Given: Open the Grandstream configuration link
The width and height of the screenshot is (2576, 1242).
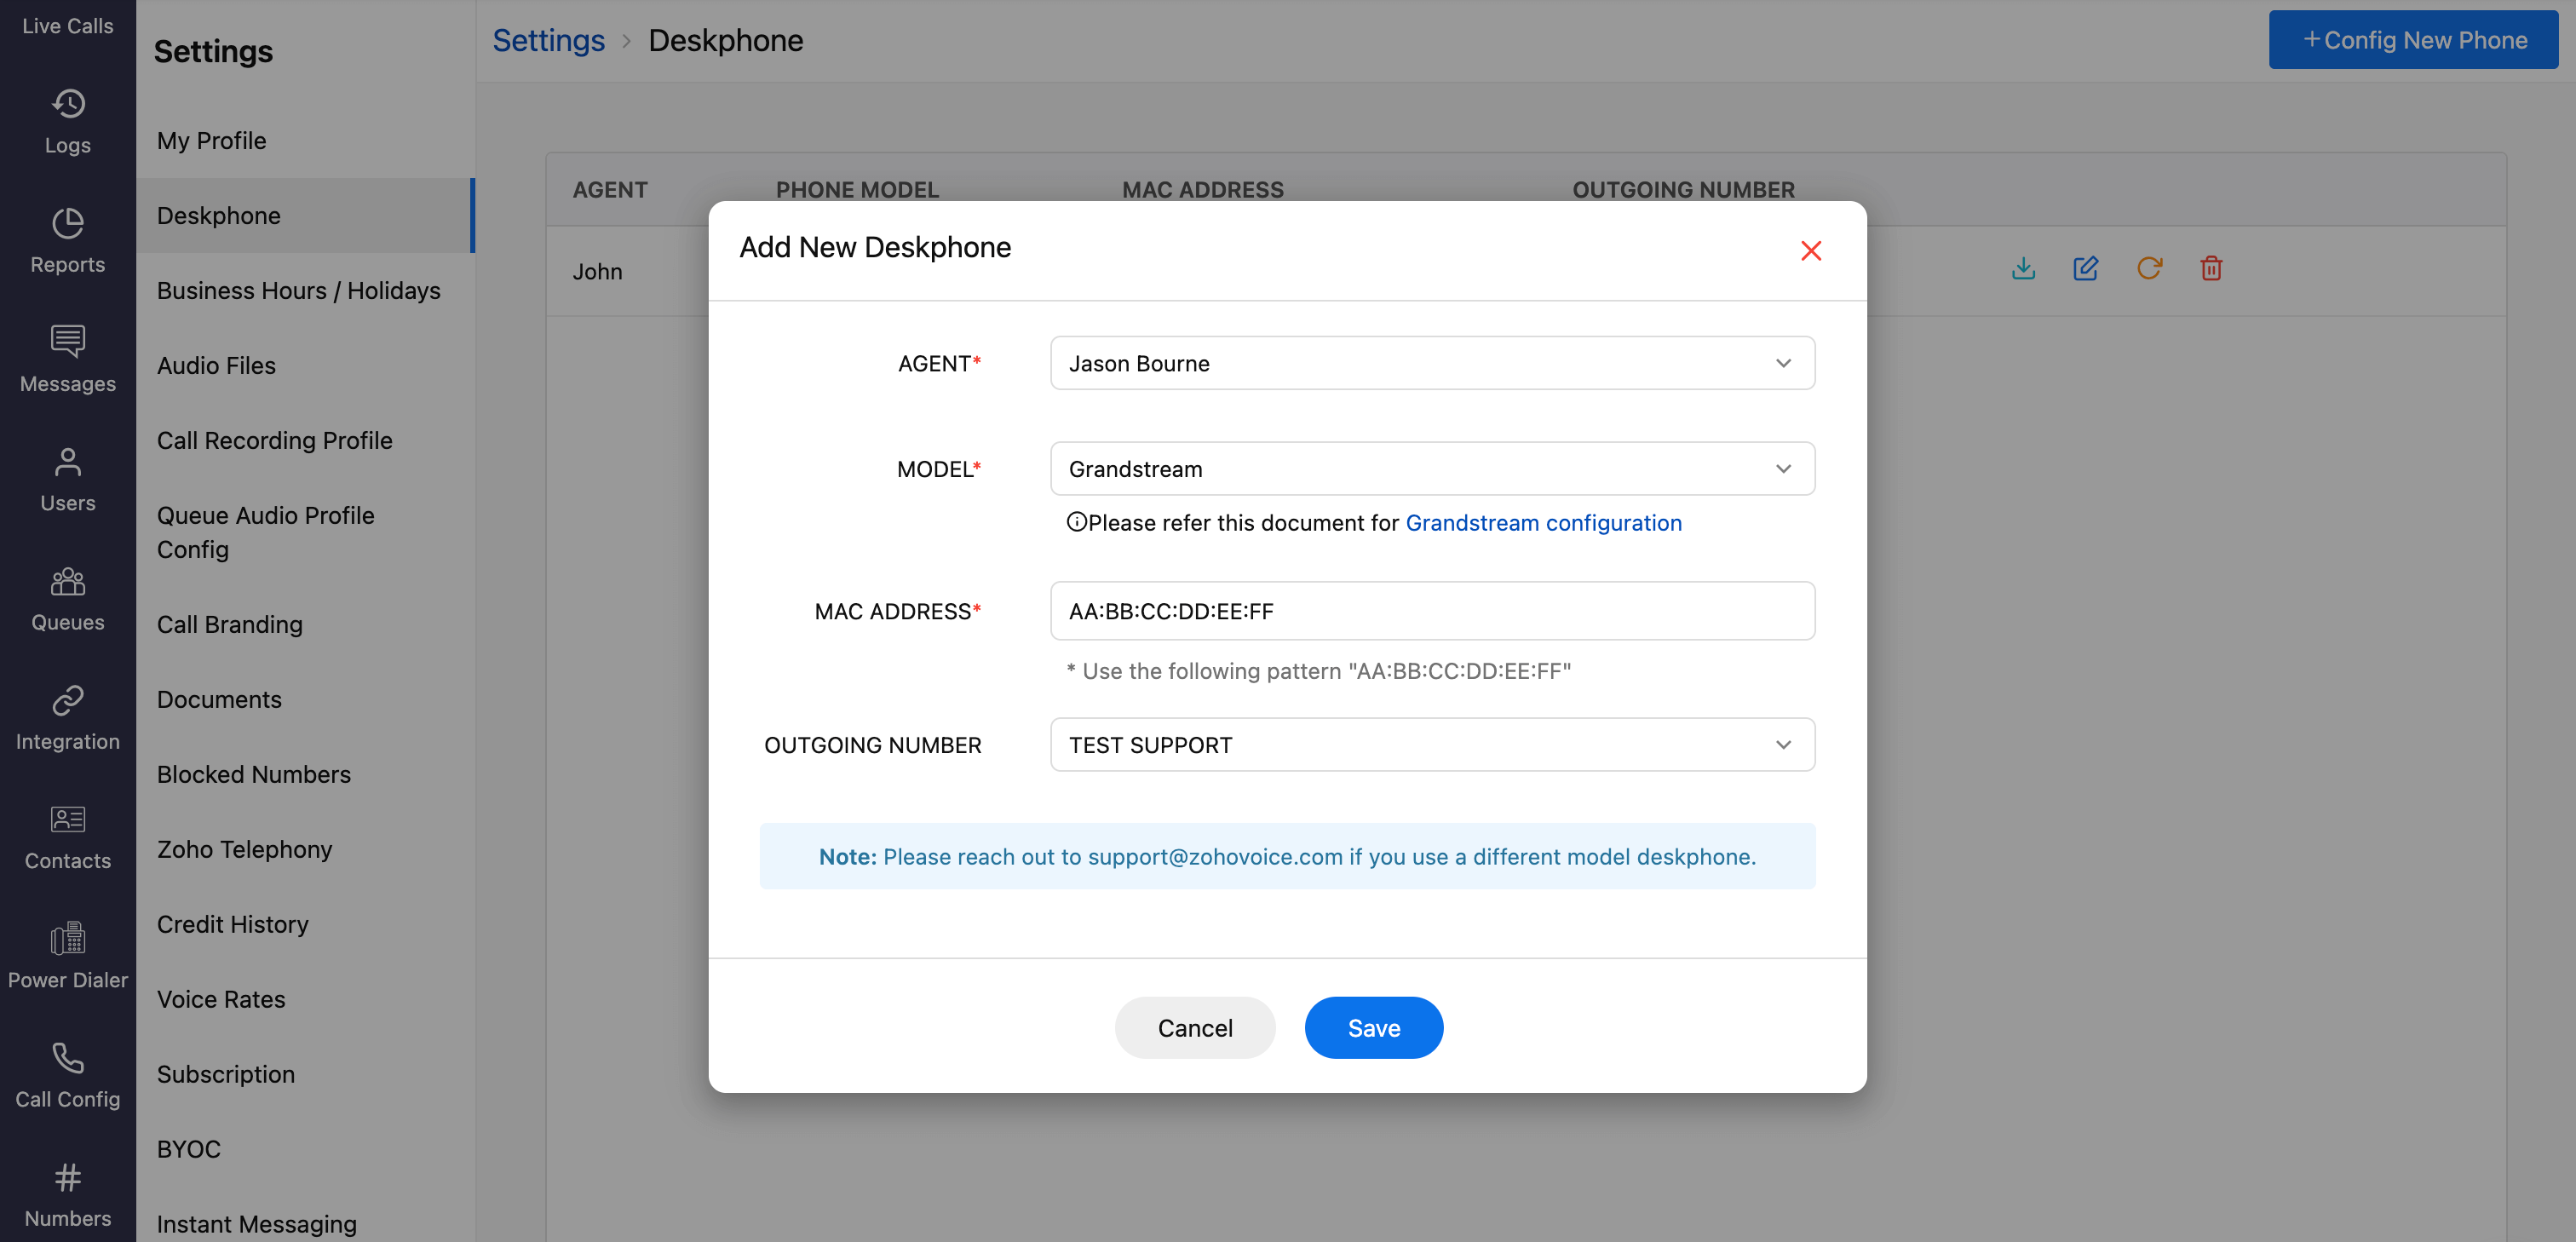Looking at the screenshot, I should tap(1543, 523).
